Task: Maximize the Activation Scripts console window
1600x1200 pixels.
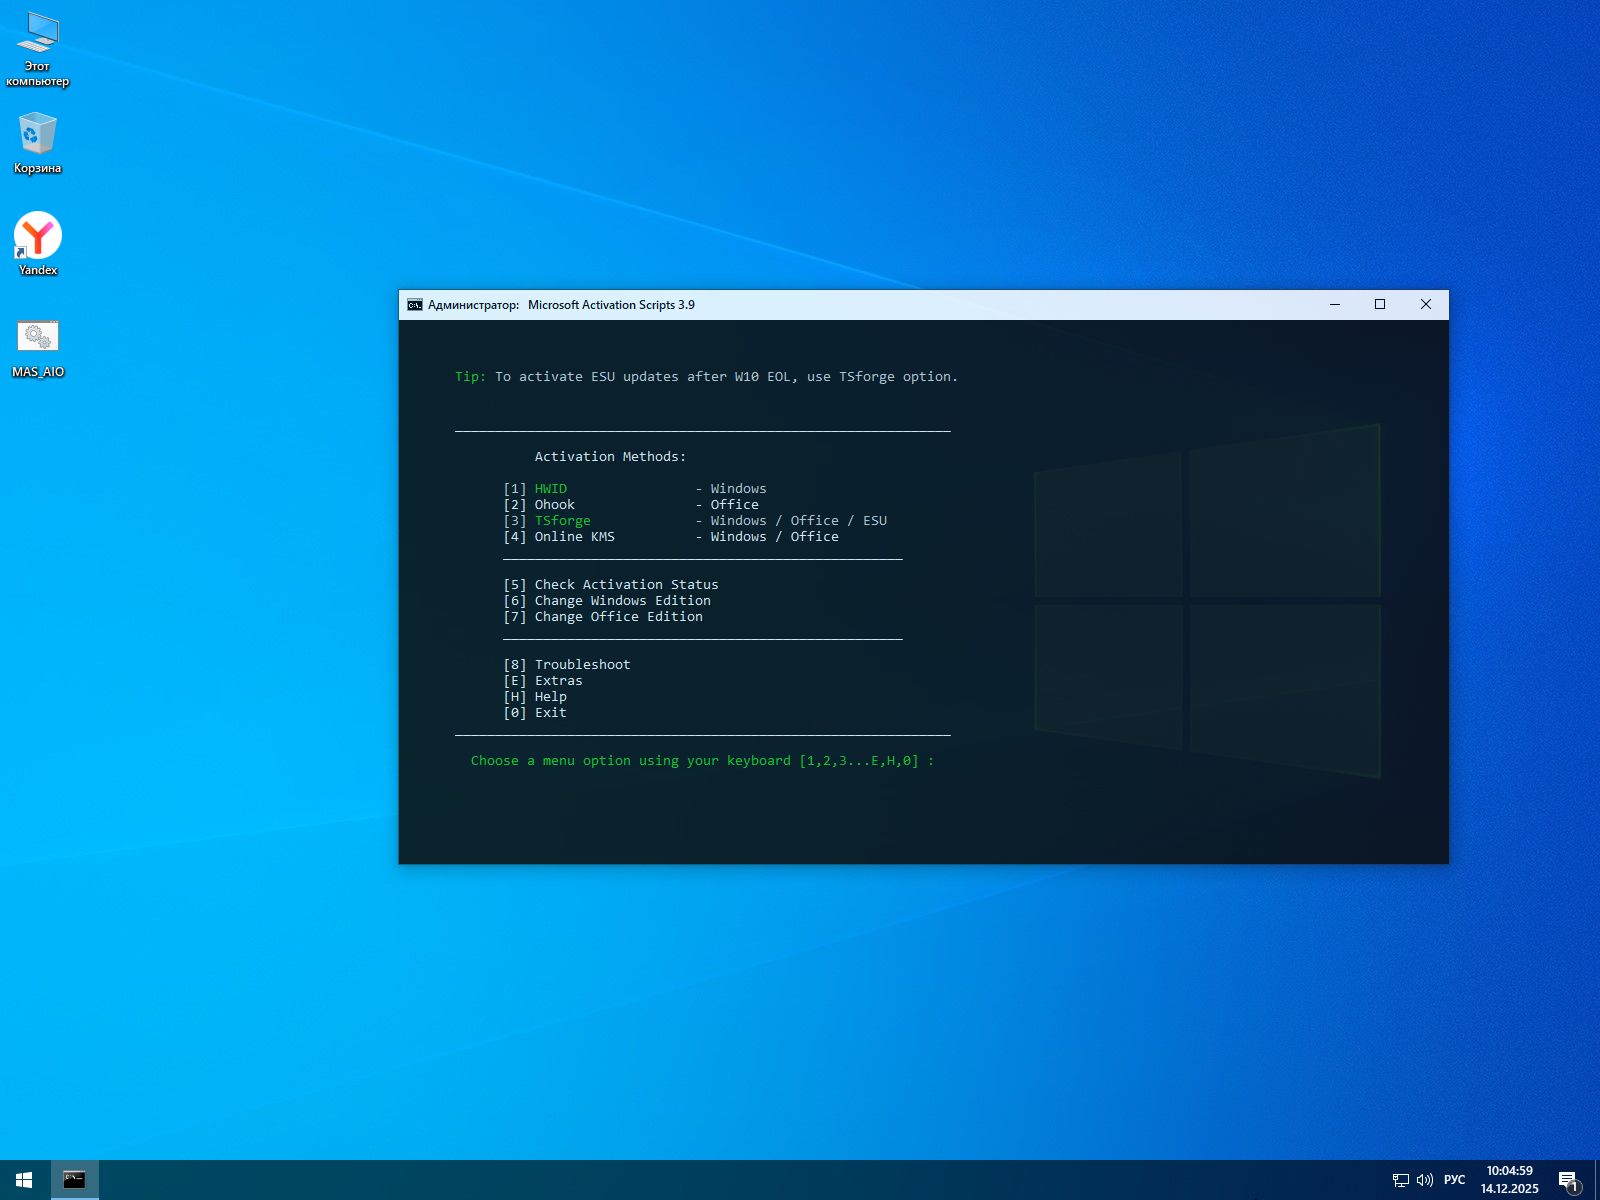Action: [x=1380, y=305]
